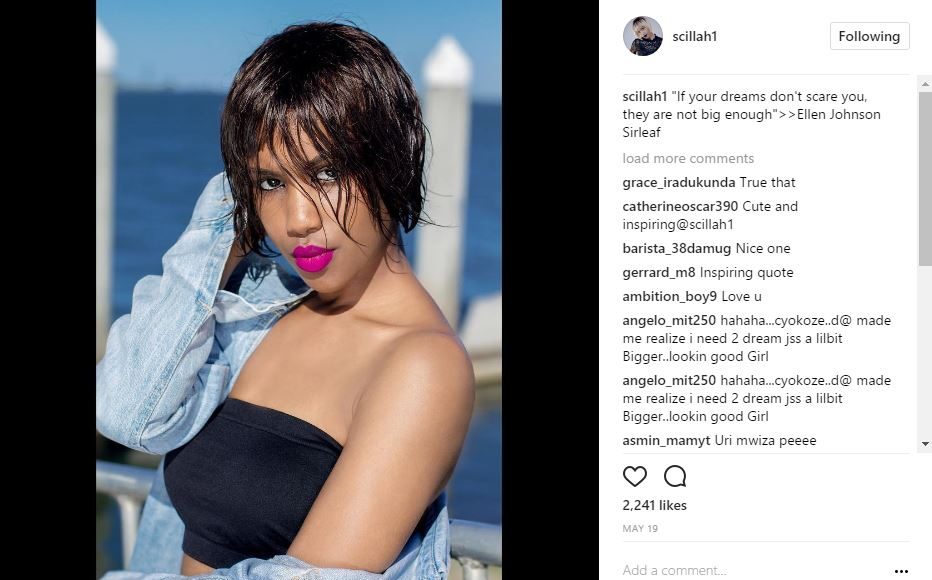Expand load more comments
This screenshot has width=932, height=580.
click(x=688, y=159)
